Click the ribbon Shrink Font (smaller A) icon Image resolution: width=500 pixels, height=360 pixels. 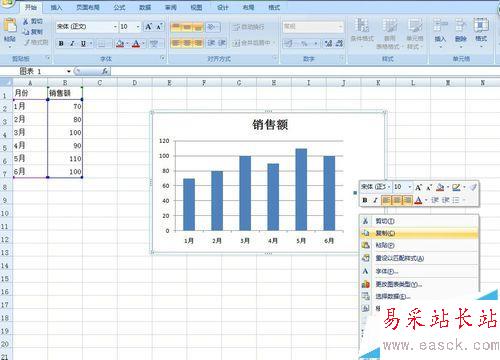(x=159, y=27)
